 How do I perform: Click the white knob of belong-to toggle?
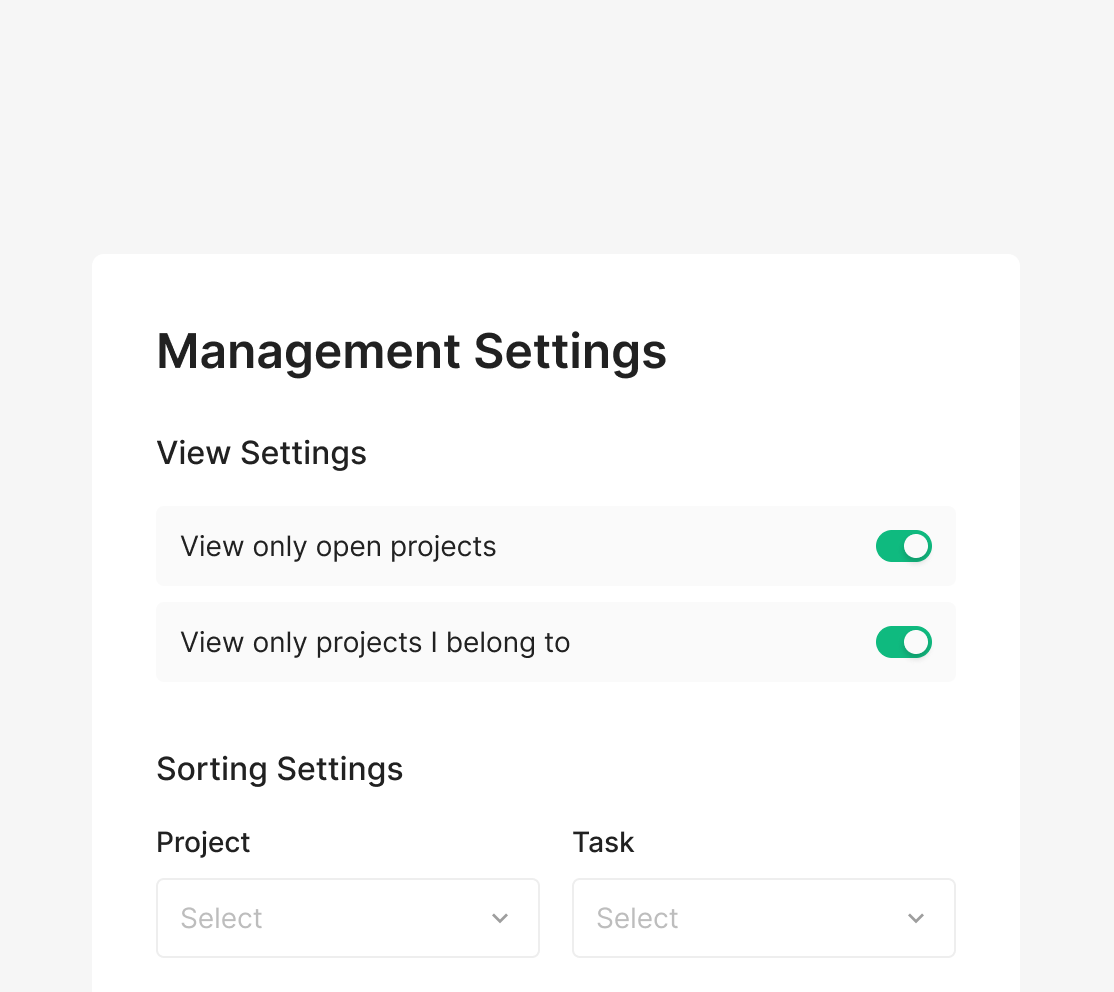pos(916,642)
